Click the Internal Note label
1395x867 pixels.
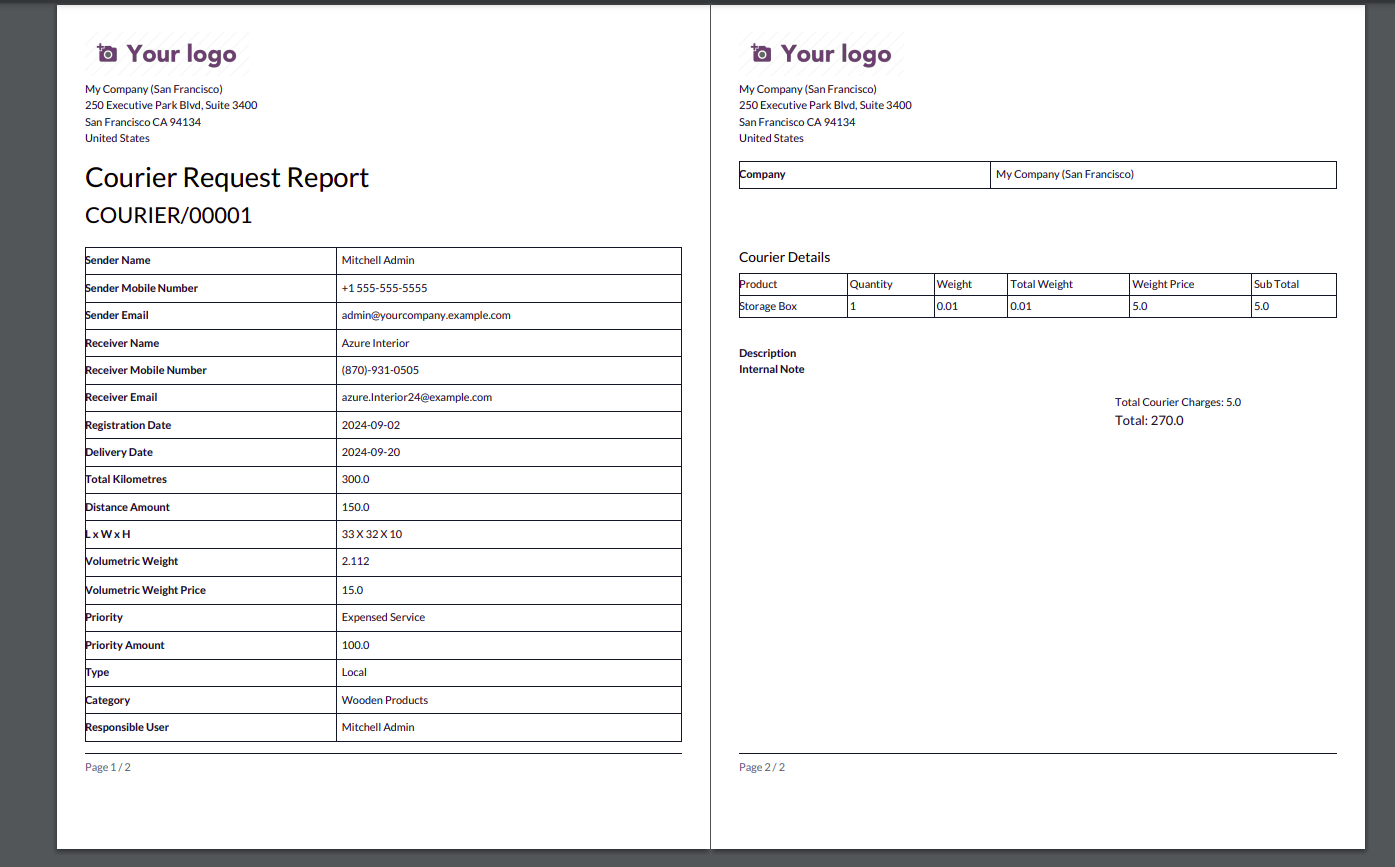pyautogui.click(x=772, y=369)
